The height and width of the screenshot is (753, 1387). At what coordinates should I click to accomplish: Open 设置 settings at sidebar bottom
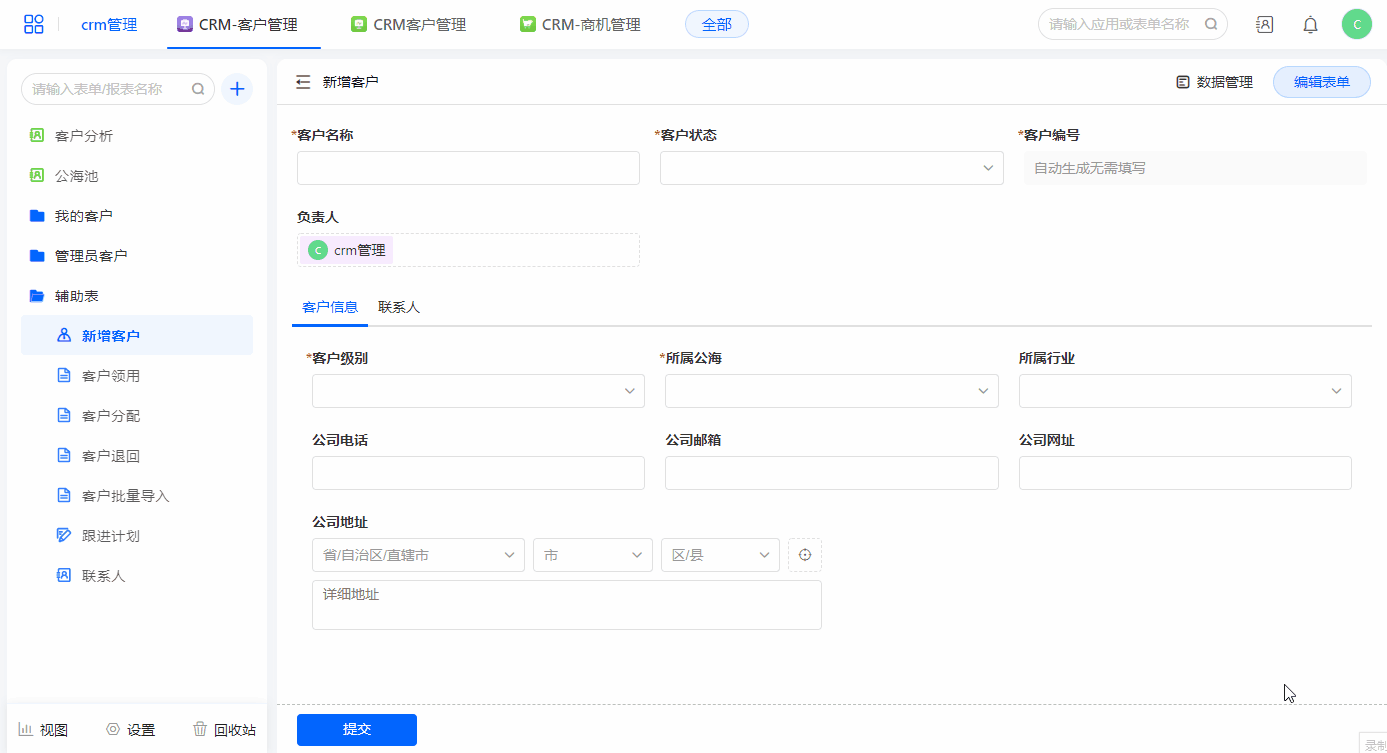(x=131, y=730)
